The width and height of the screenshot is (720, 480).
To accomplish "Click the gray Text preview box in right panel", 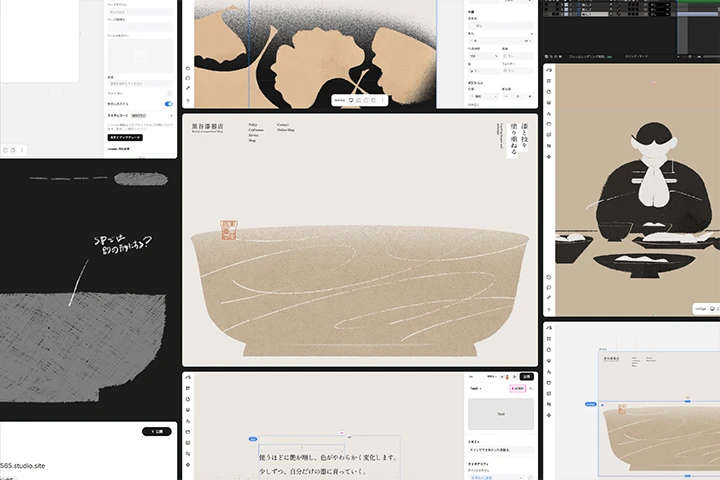I will pos(501,414).
